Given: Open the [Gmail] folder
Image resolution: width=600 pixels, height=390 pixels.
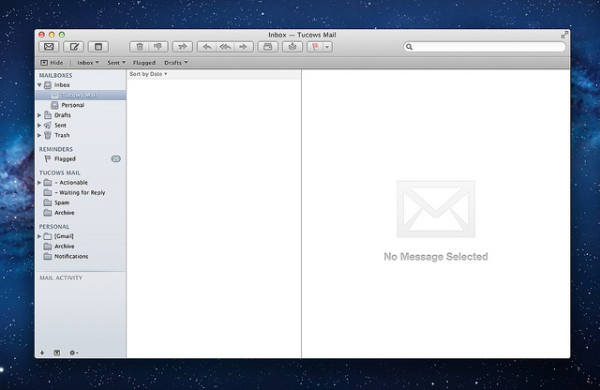Looking at the screenshot, I should click(64, 236).
